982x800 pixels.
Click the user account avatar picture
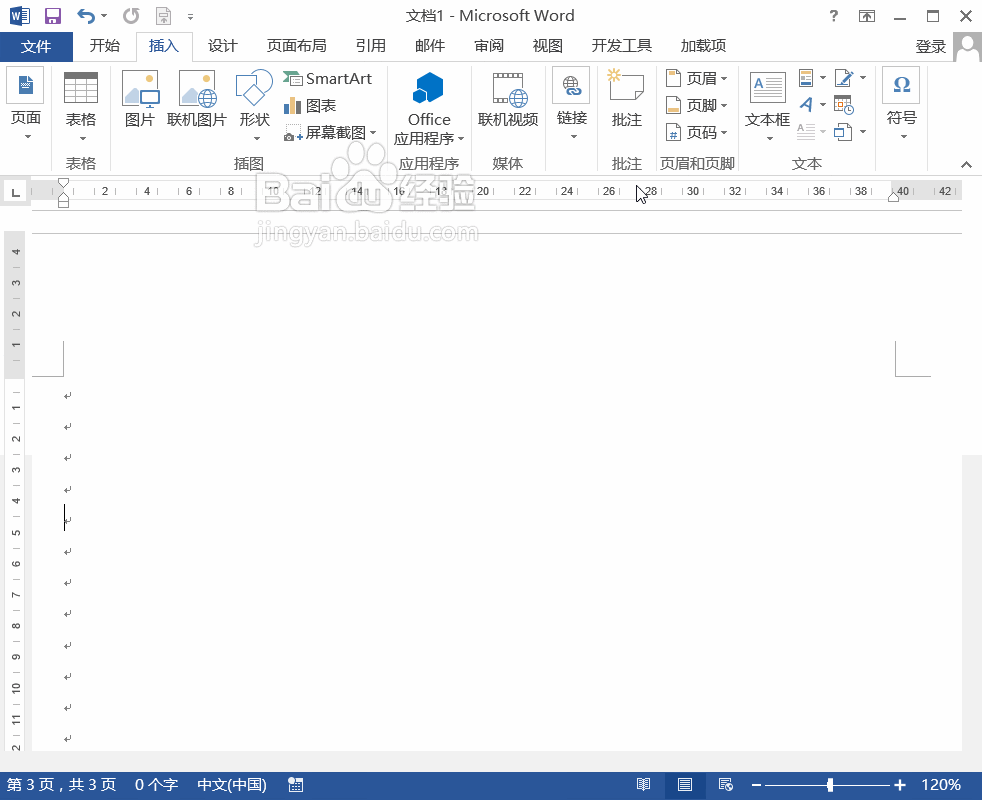click(x=967, y=47)
